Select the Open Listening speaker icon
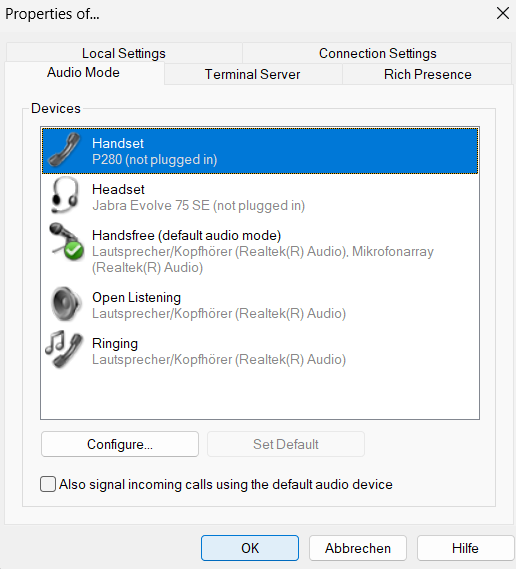Image resolution: width=516 pixels, height=569 pixels. click(65, 304)
